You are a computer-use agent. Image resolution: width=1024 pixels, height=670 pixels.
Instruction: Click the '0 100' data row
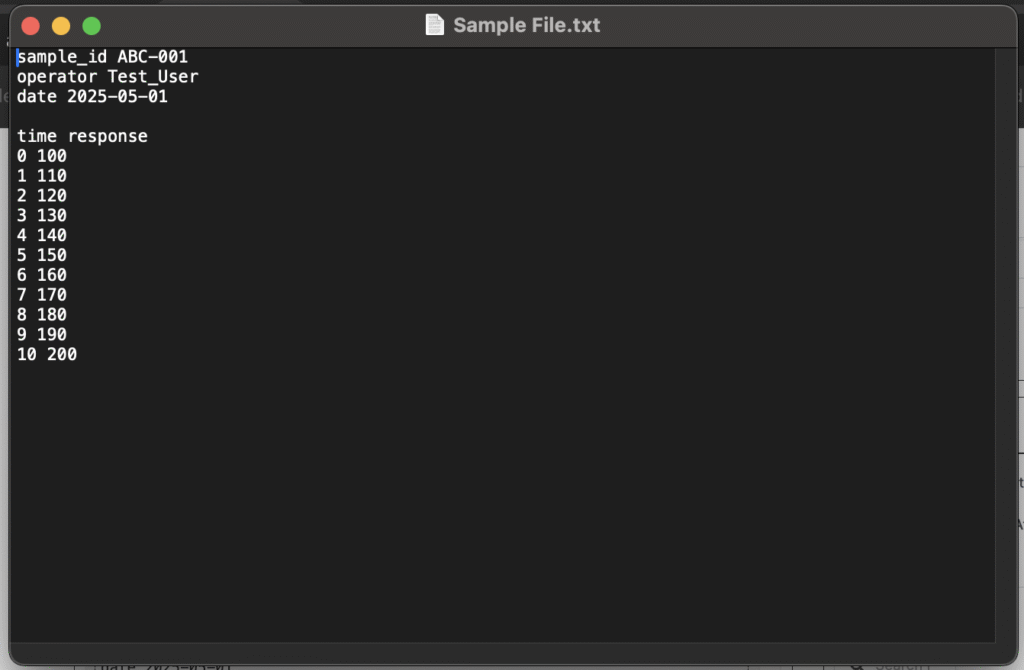coord(42,156)
